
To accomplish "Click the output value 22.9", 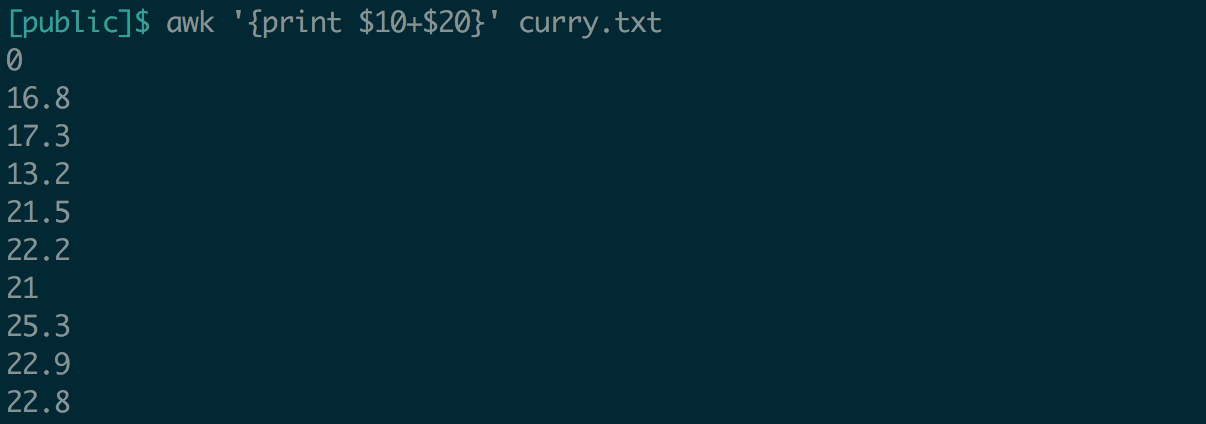I will [38, 365].
